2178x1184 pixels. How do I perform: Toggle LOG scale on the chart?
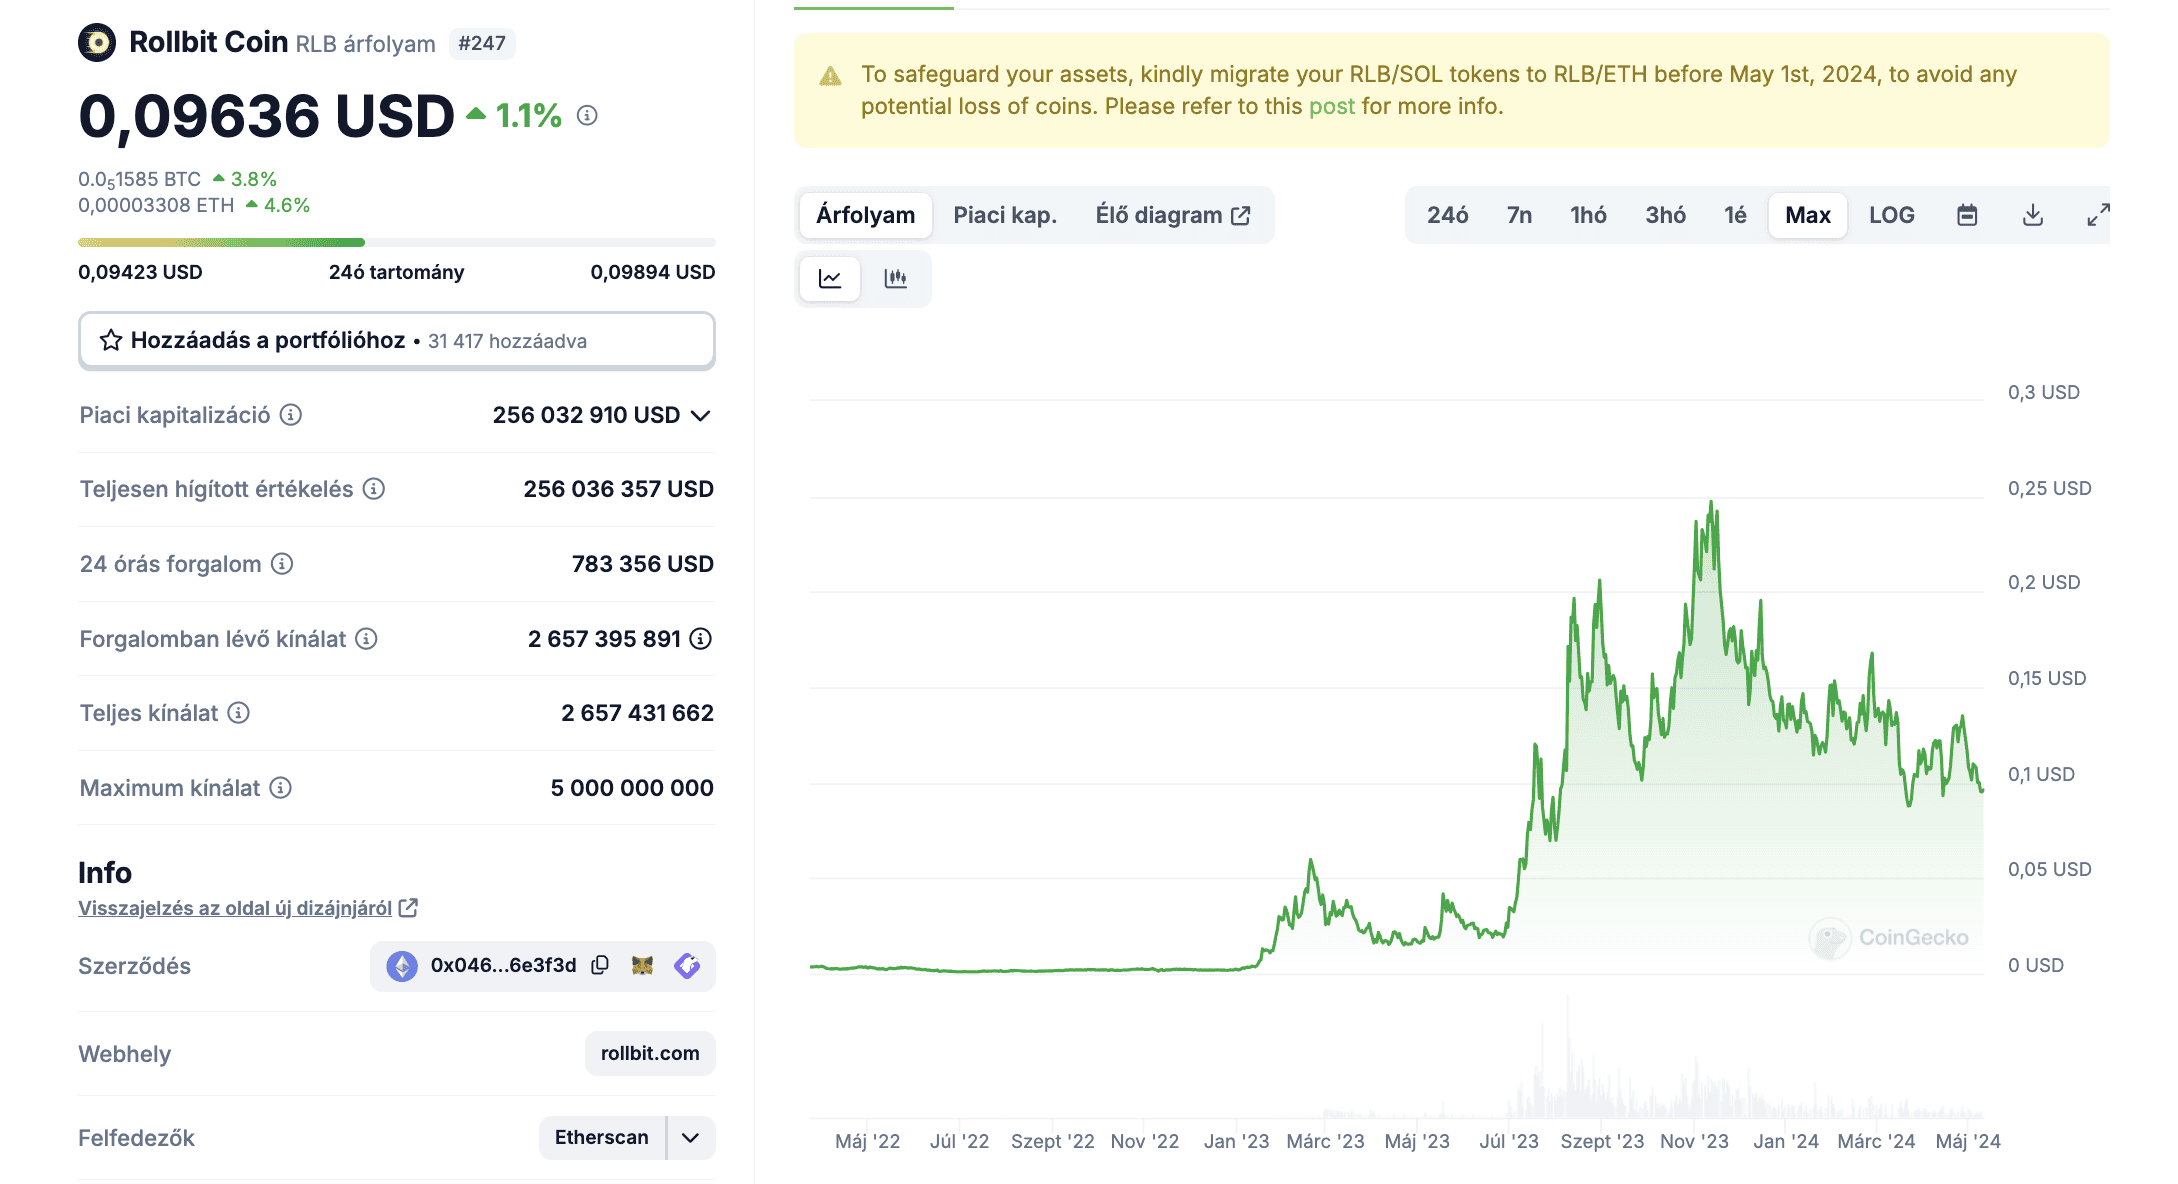click(1892, 215)
